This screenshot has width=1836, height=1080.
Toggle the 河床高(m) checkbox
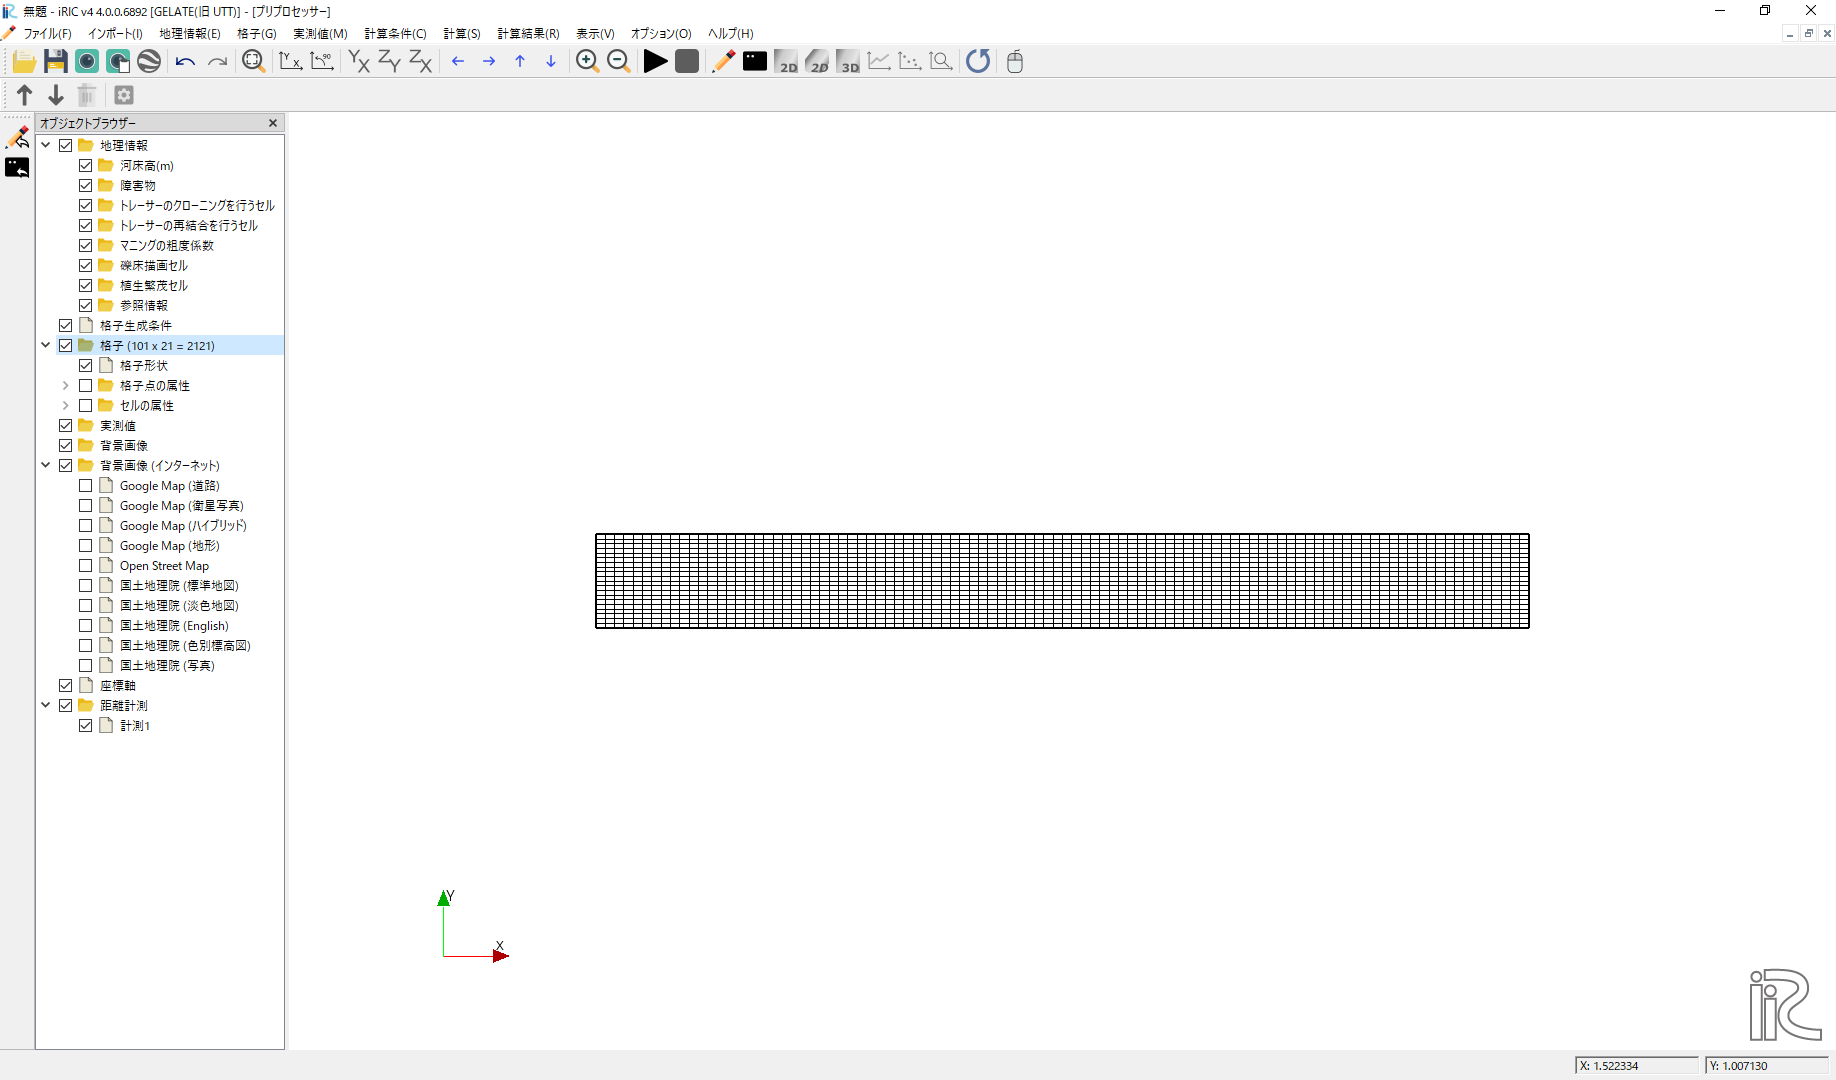[x=86, y=166]
